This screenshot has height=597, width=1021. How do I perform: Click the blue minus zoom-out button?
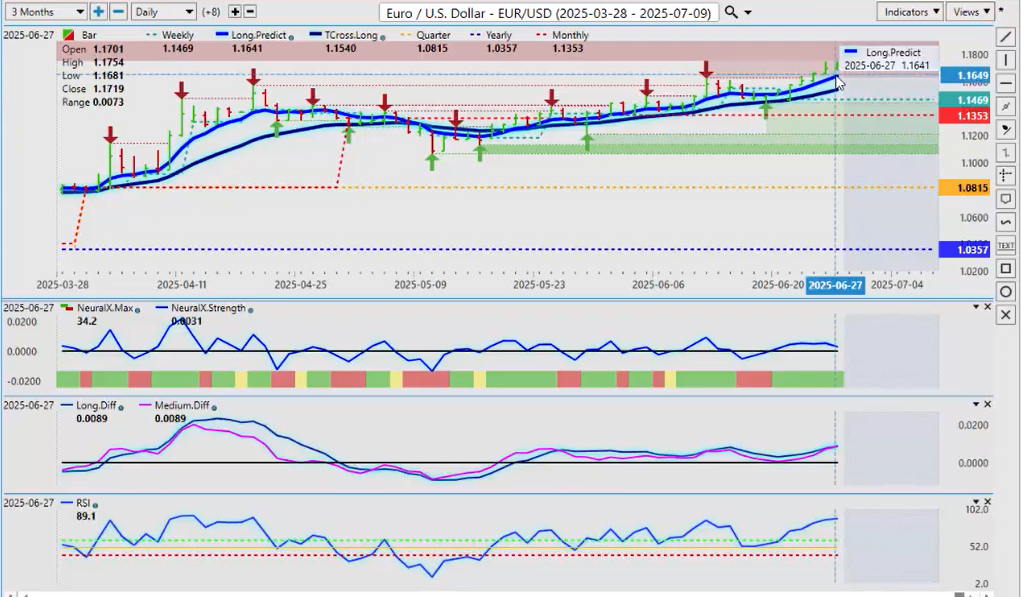point(118,12)
